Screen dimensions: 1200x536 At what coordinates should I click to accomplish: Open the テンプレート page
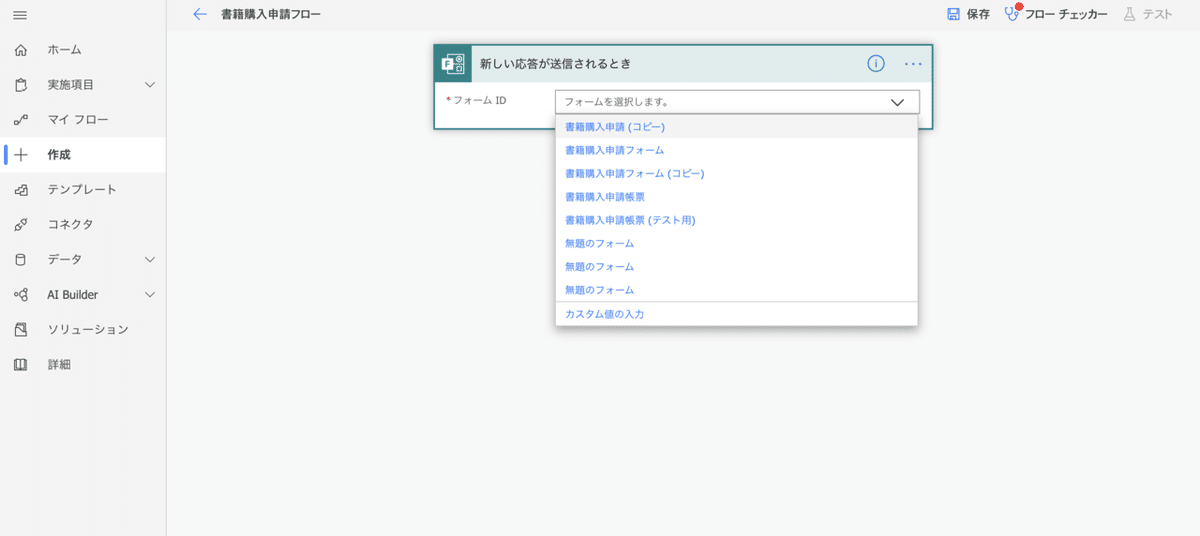point(82,190)
